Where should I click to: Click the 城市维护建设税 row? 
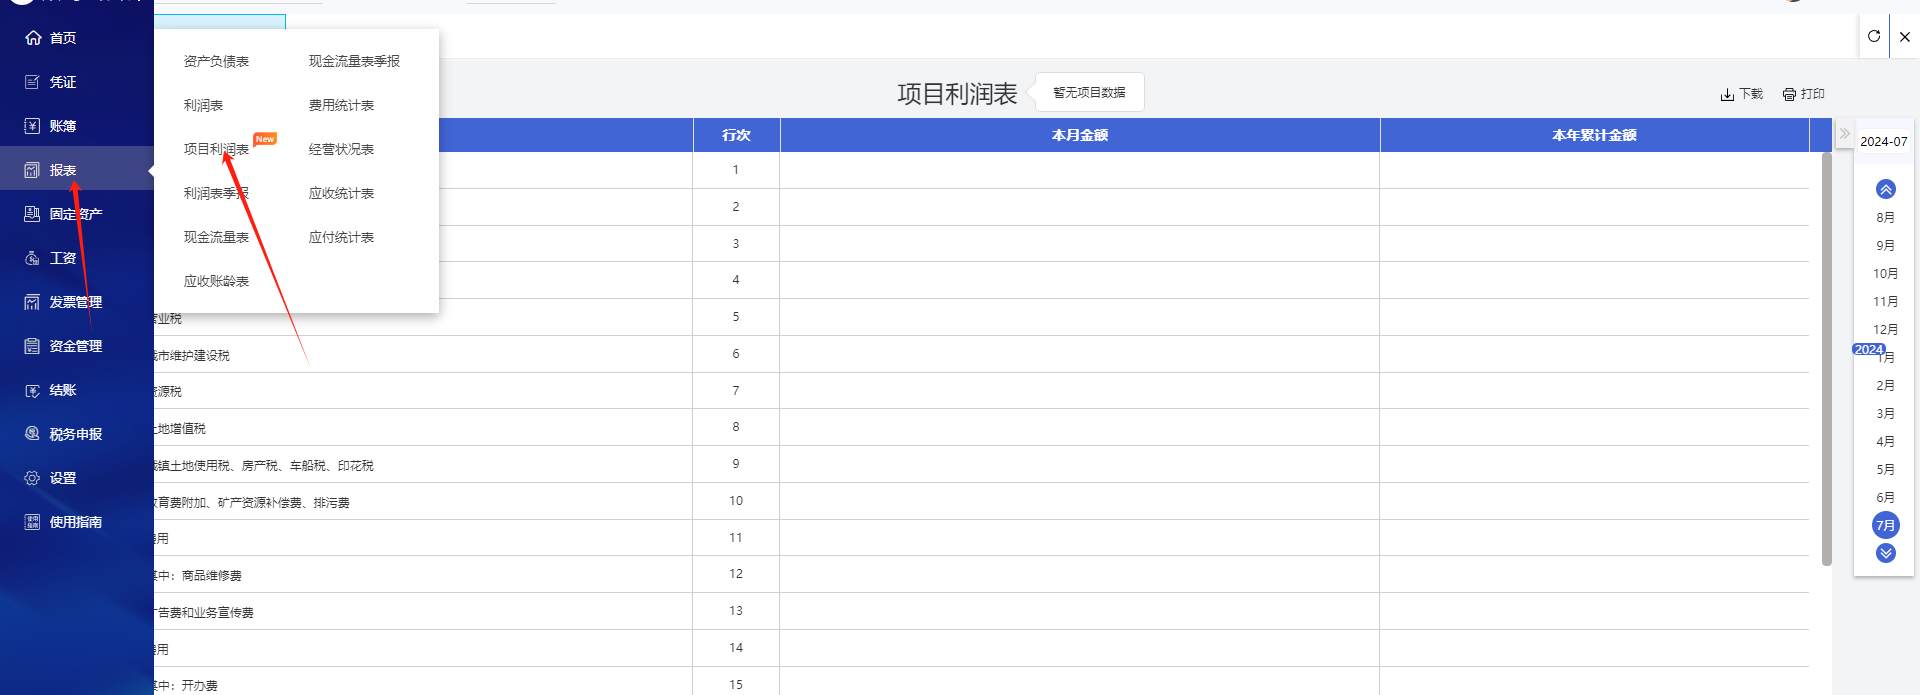click(981, 355)
